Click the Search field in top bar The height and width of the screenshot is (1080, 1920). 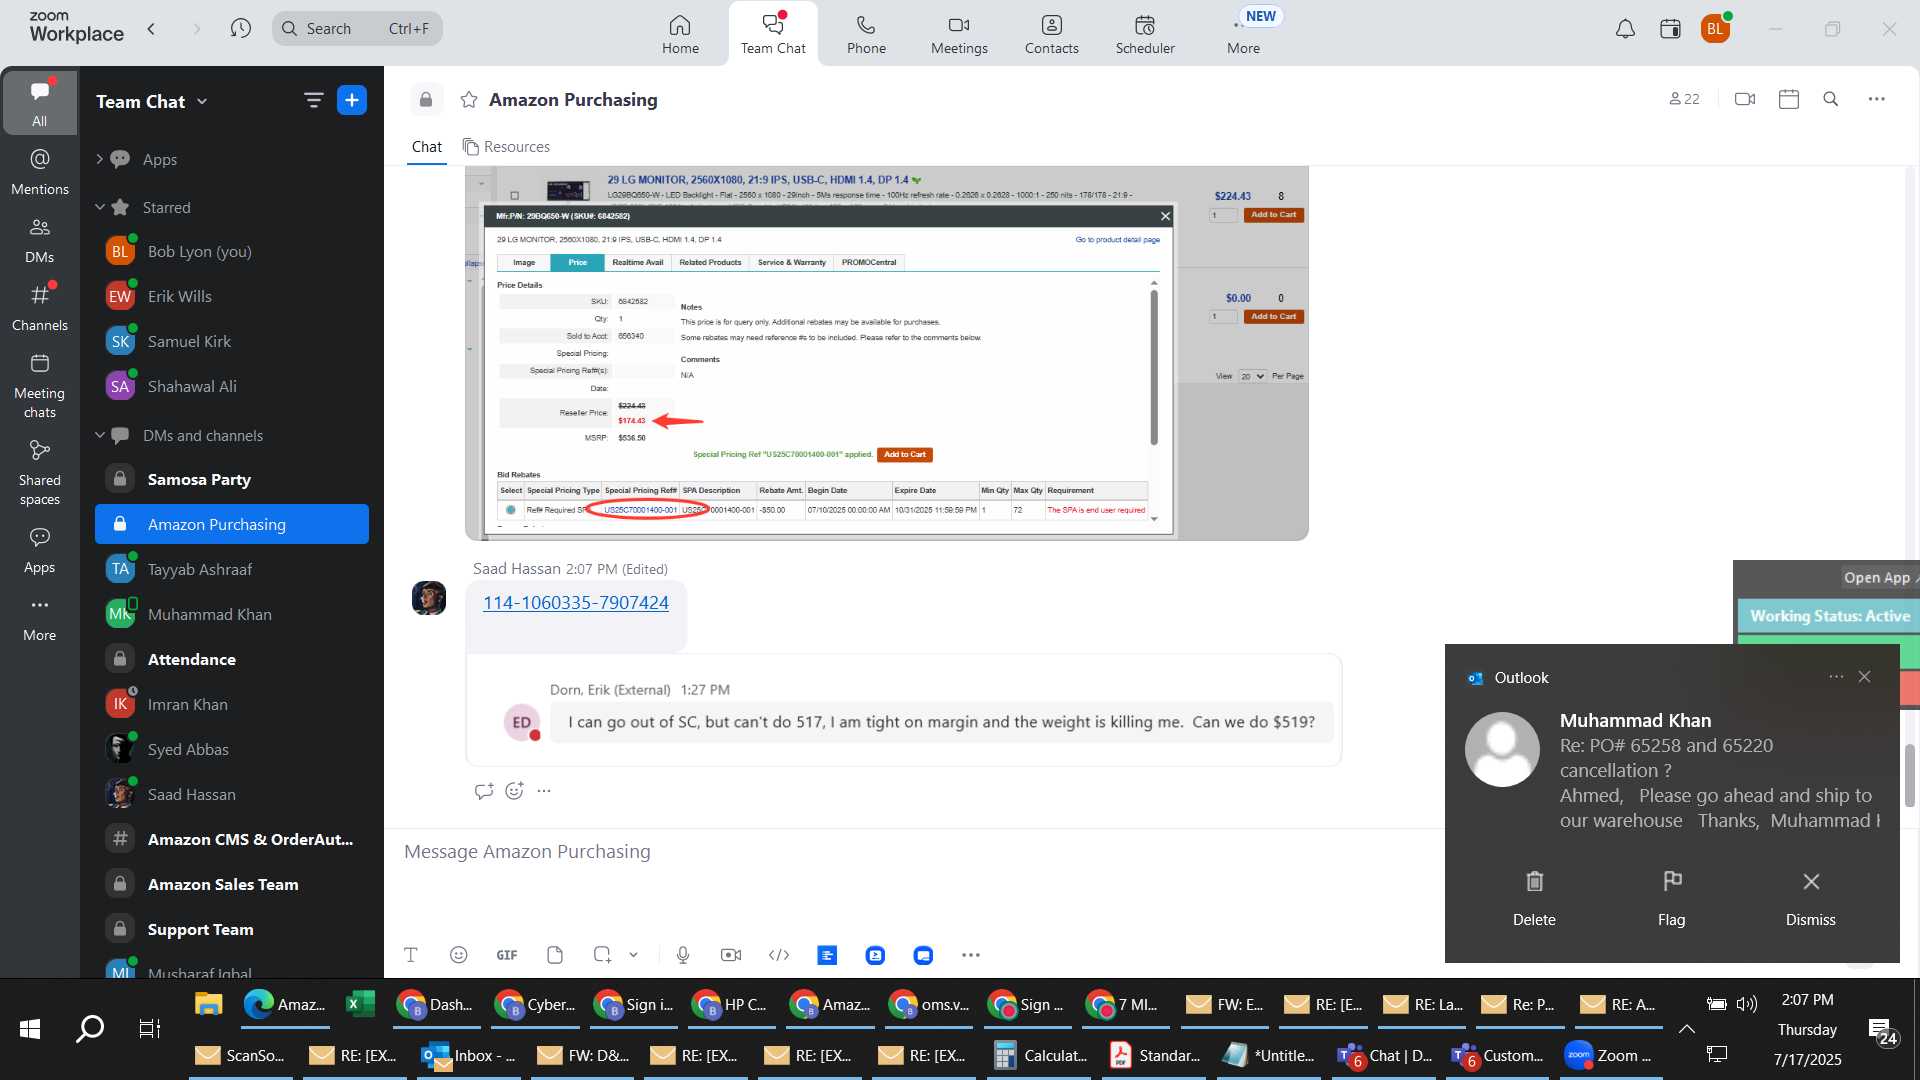(x=357, y=28)
